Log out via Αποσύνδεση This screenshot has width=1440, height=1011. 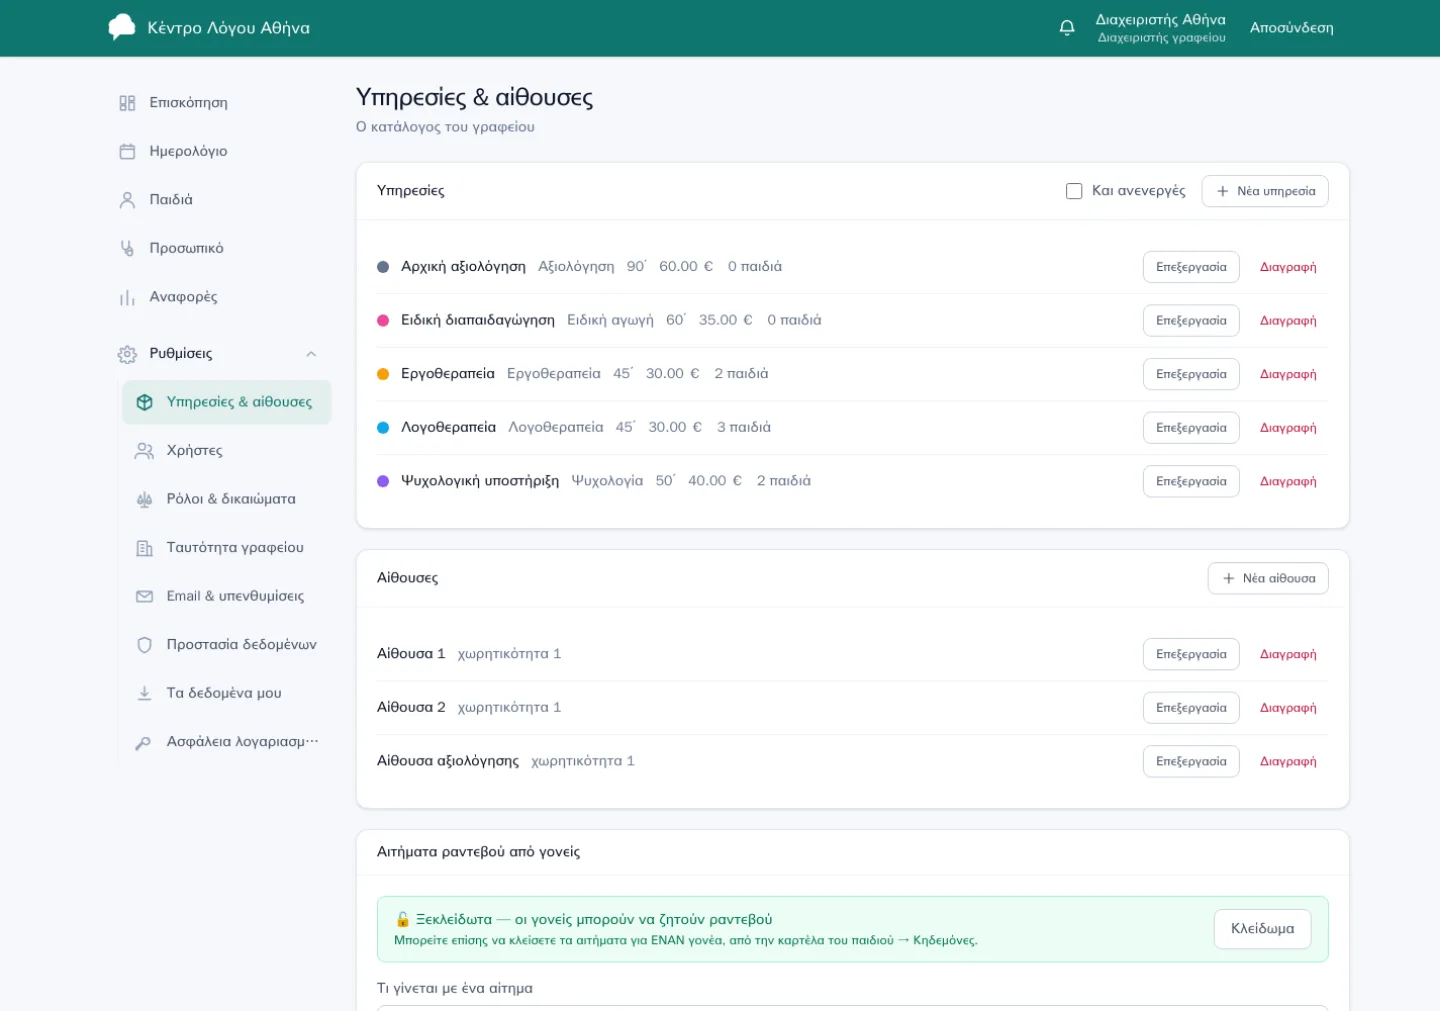[1291, 28]
